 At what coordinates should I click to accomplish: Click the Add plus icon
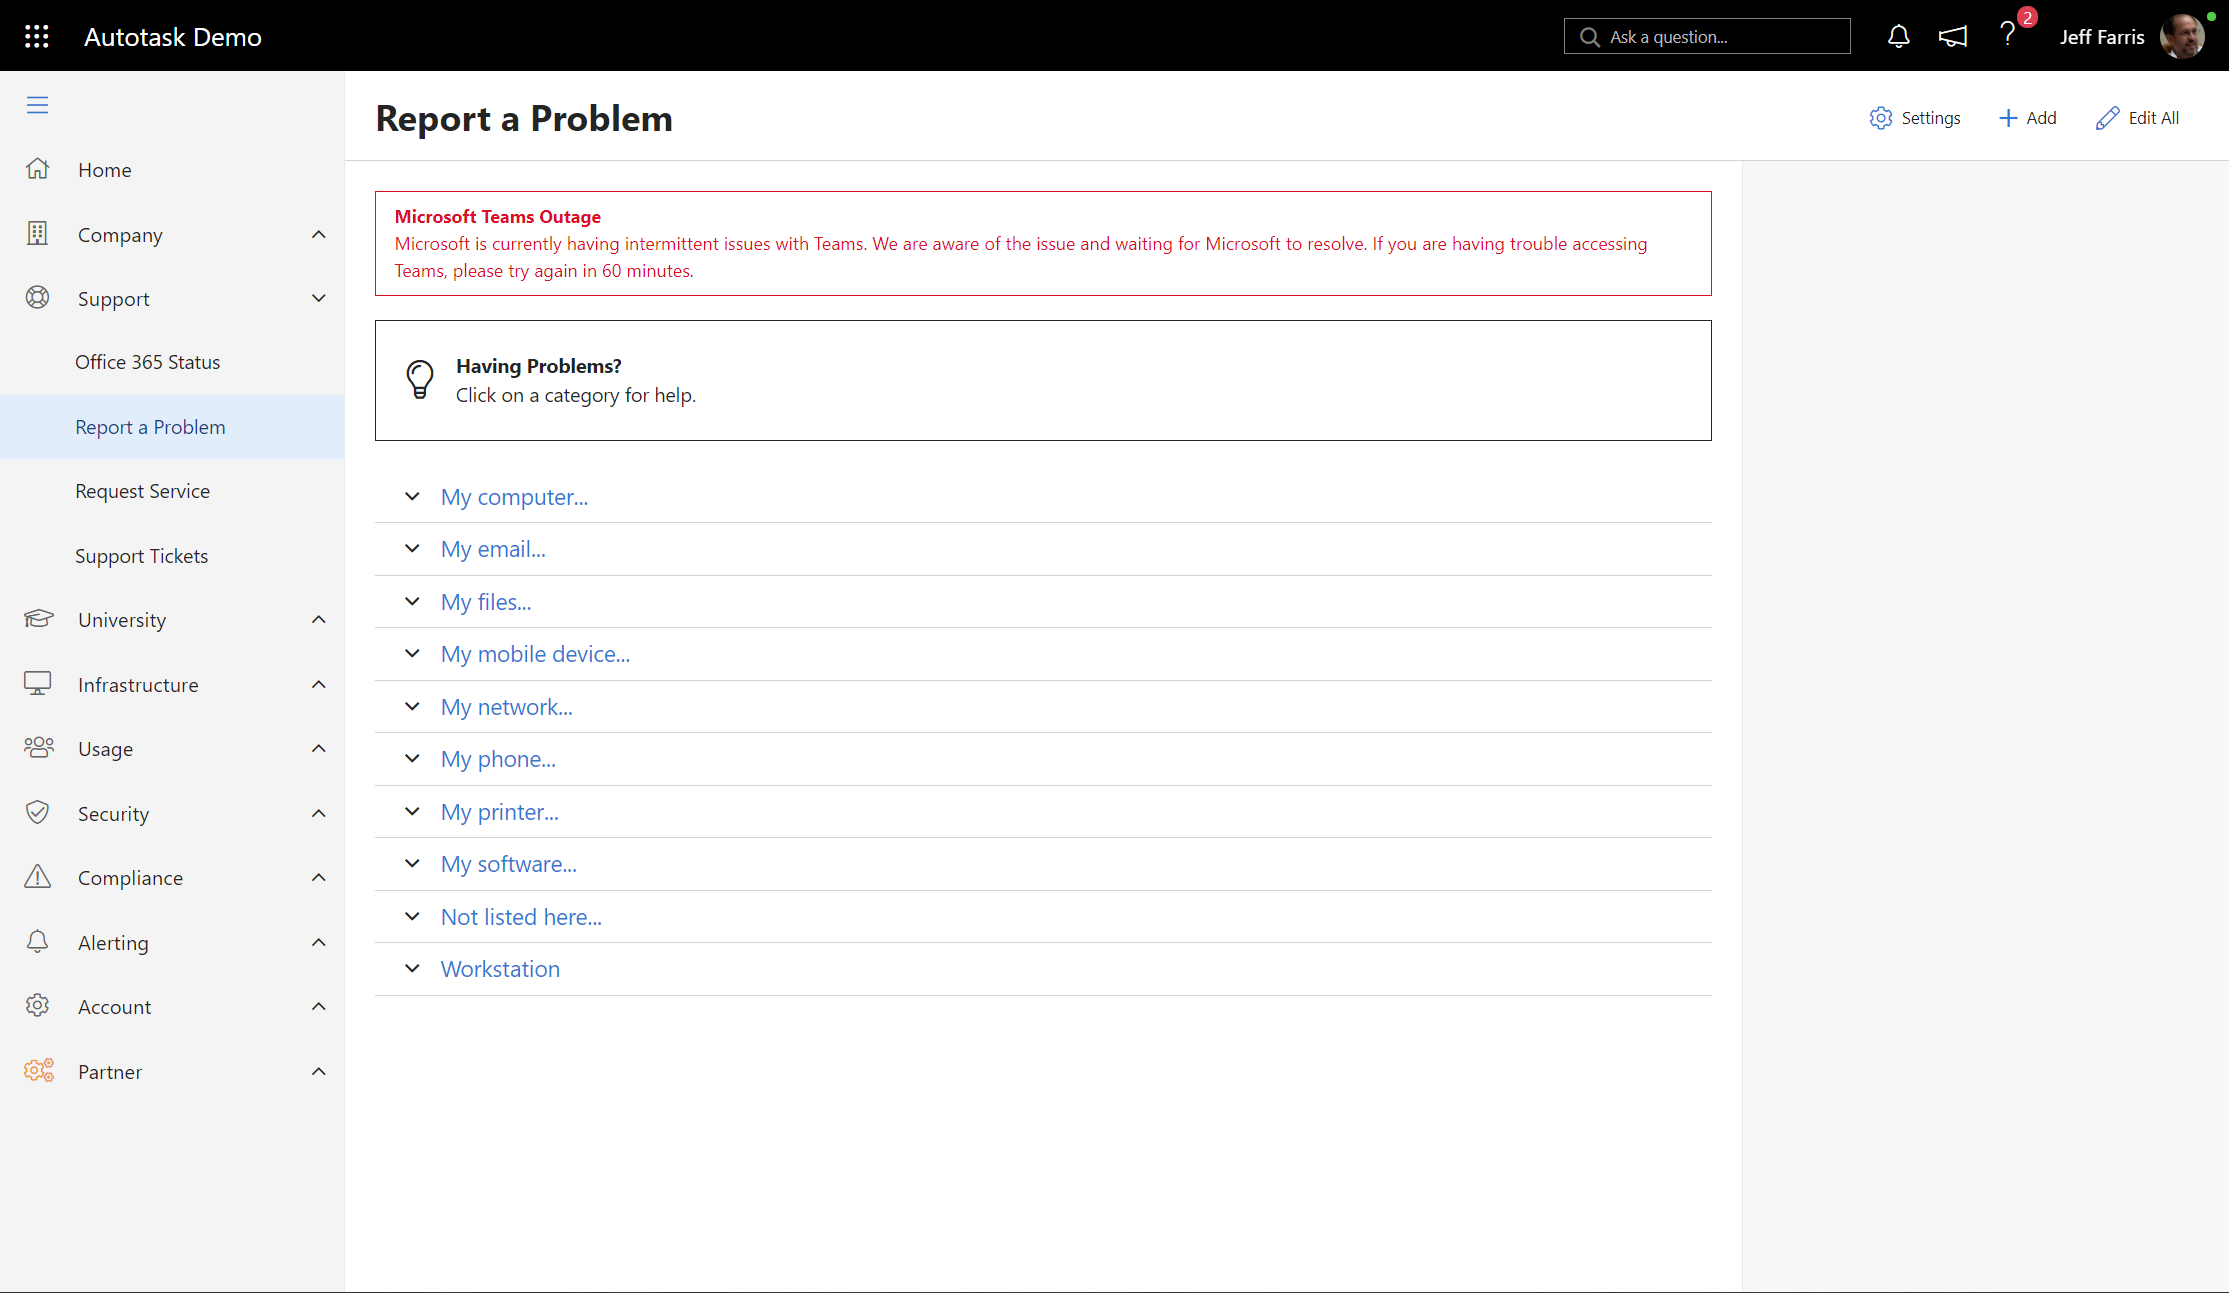click(x=2008, y=118)
